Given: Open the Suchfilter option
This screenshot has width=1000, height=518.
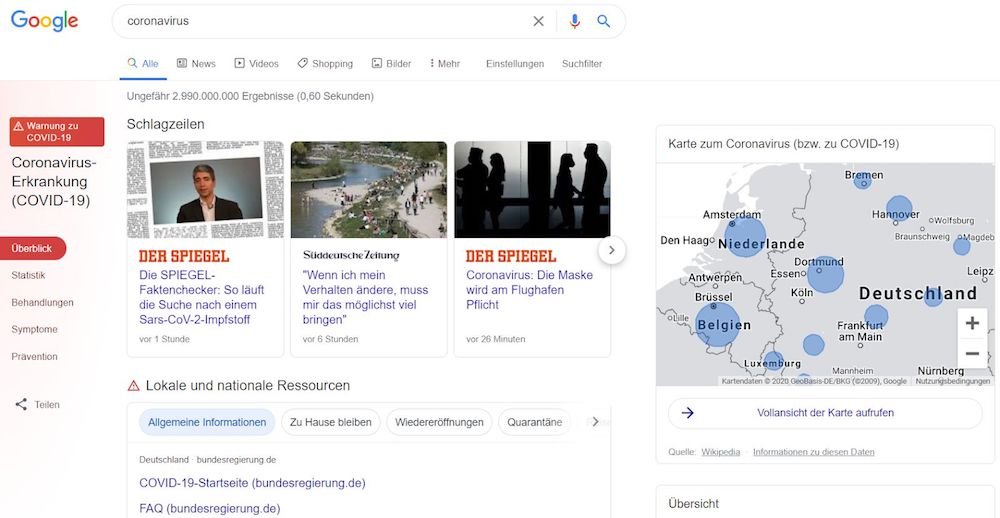Looking at the screenshot, I should pyautogui.click(x=582, y=64).
